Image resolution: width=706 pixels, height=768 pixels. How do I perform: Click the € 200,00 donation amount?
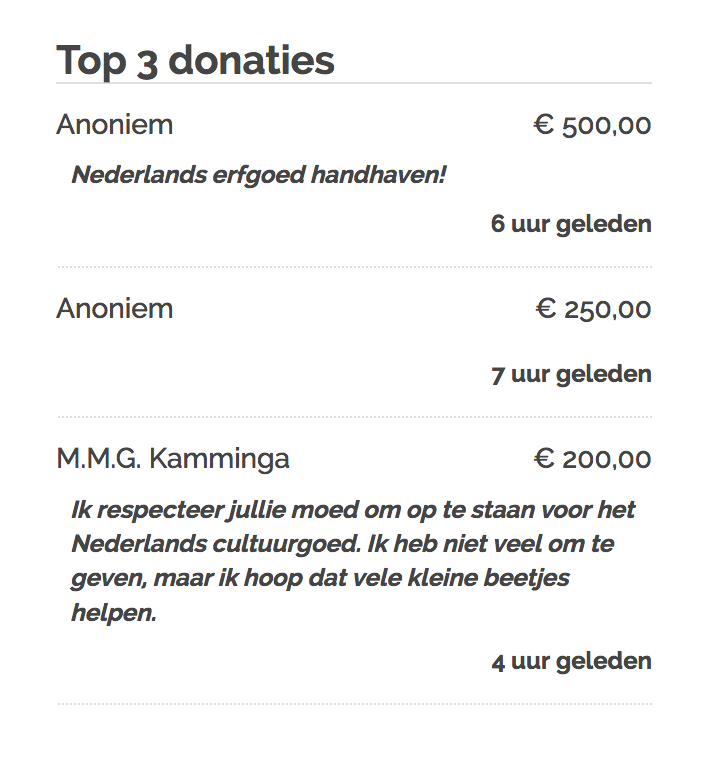pyautogui.click(x=593, y=460)
